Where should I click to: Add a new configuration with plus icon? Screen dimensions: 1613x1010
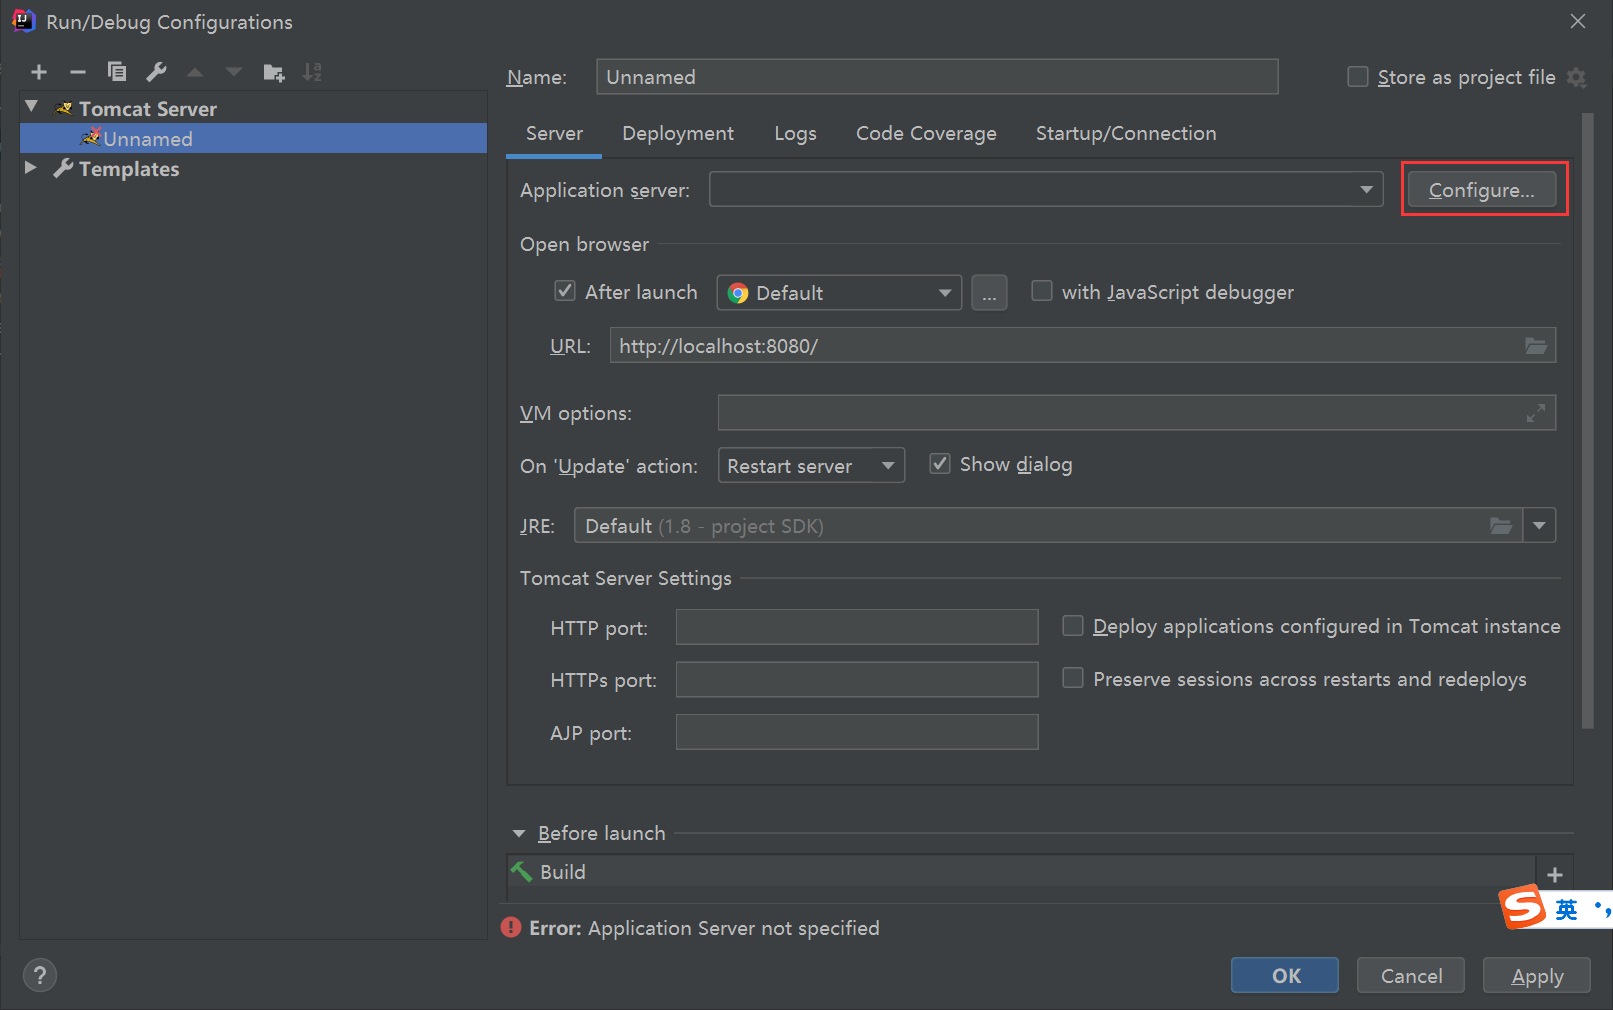[39, 72]
